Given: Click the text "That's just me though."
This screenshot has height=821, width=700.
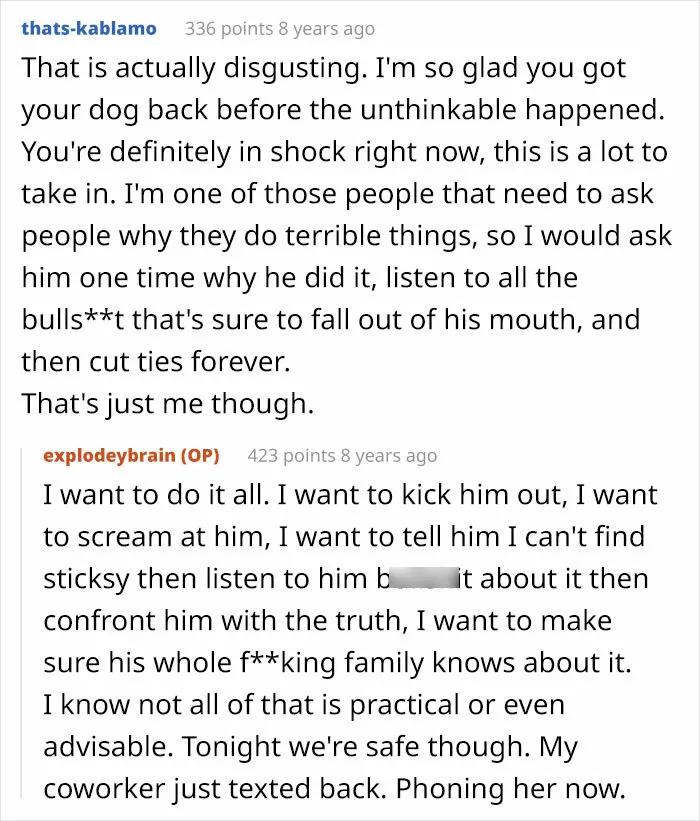Looking at the screenshot, I should [x=168, y=404].
